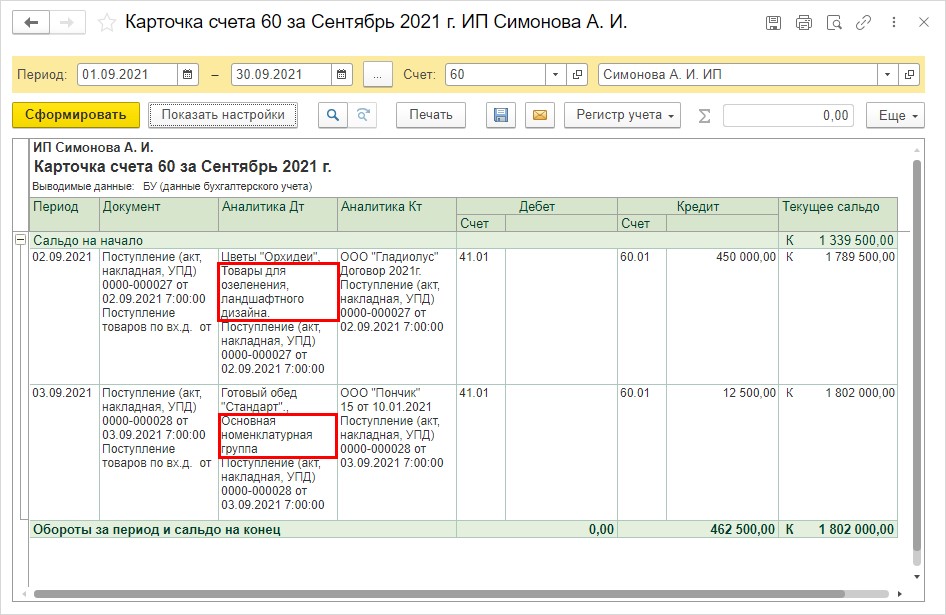The width and height of the screenshot is (946, 615).
Task: Click the period selection ellipsis button
Action: 378,75
